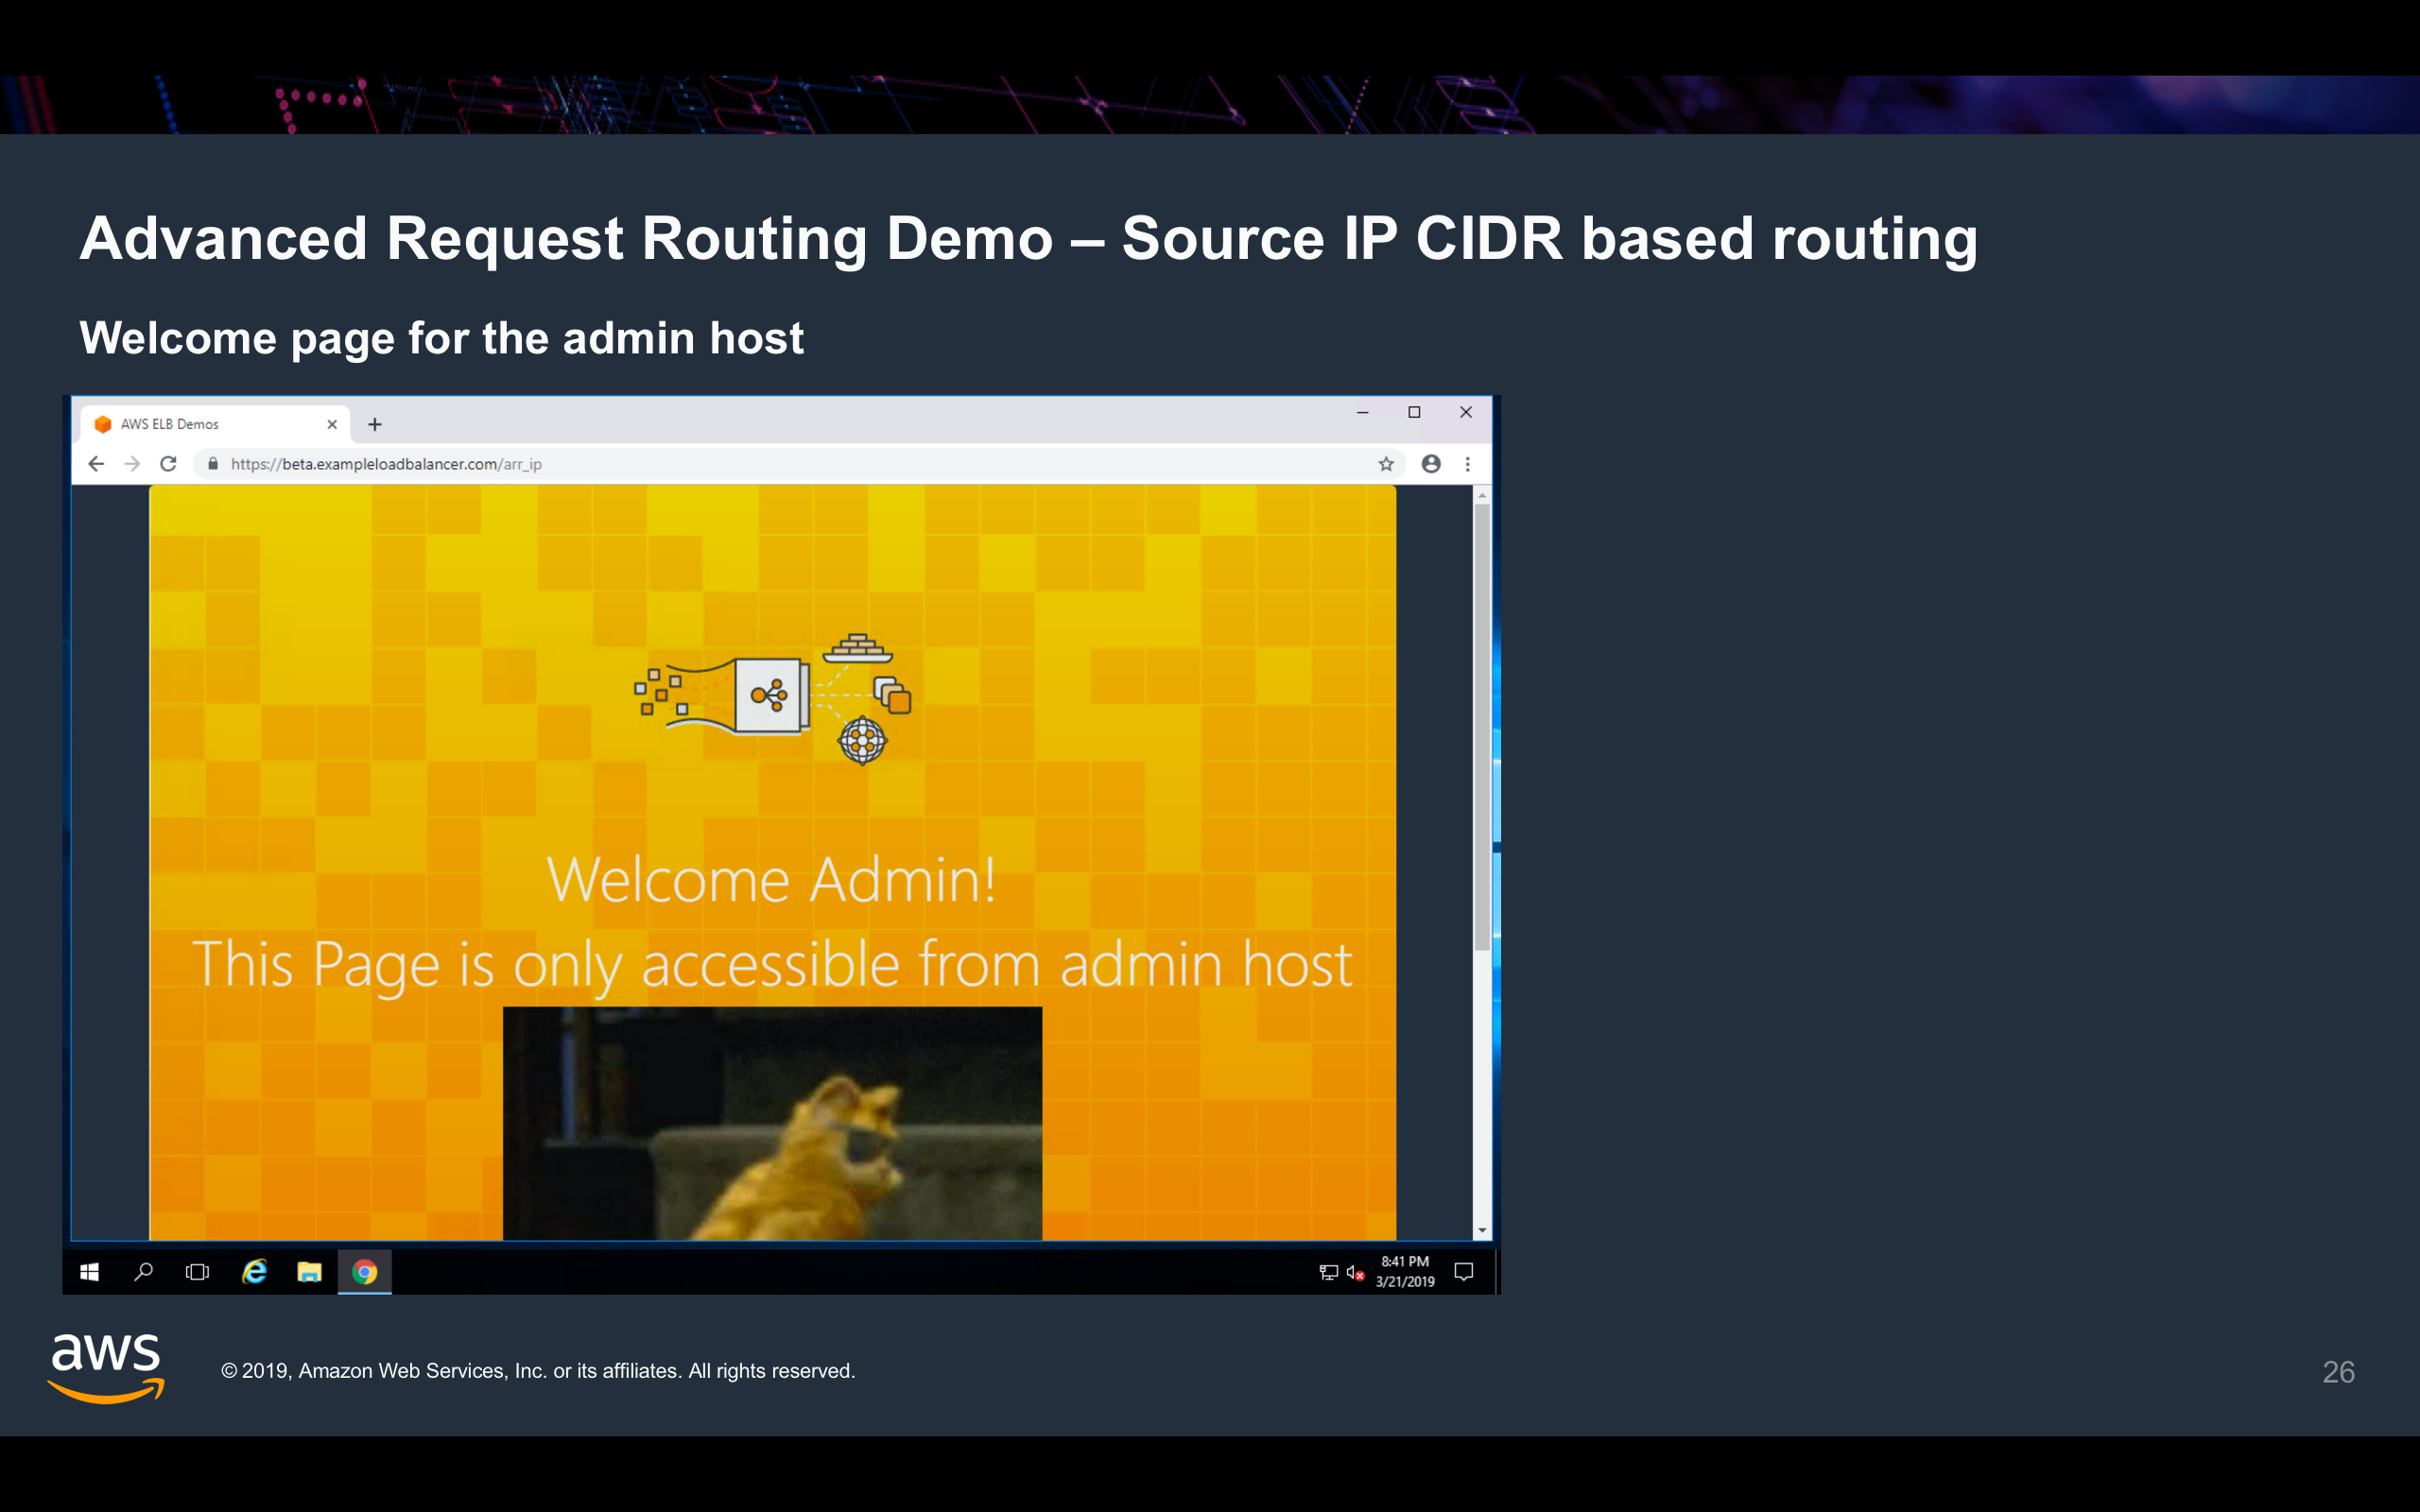Image resolution: width=2420 pixels, height=1512 pixels.
Task: Bookmark this page with the star icon
Action: (x=1386, y=464)
